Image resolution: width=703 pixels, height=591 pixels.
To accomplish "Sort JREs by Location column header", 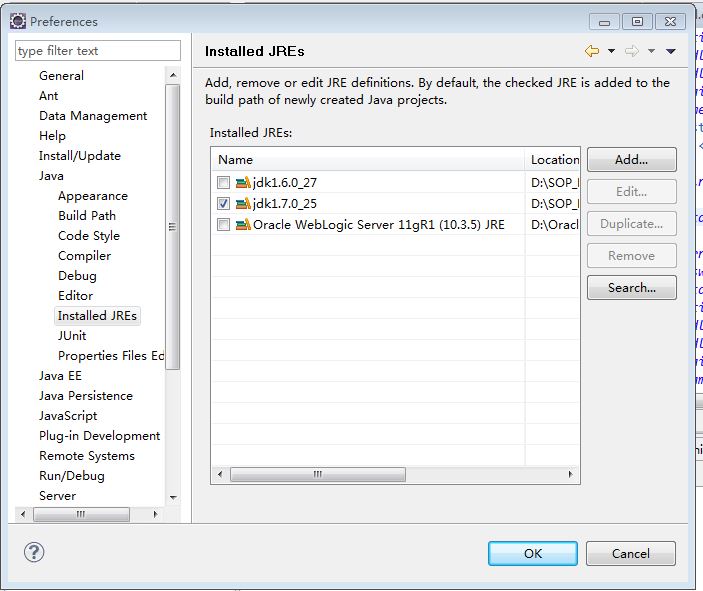I will tap(552, 160).
